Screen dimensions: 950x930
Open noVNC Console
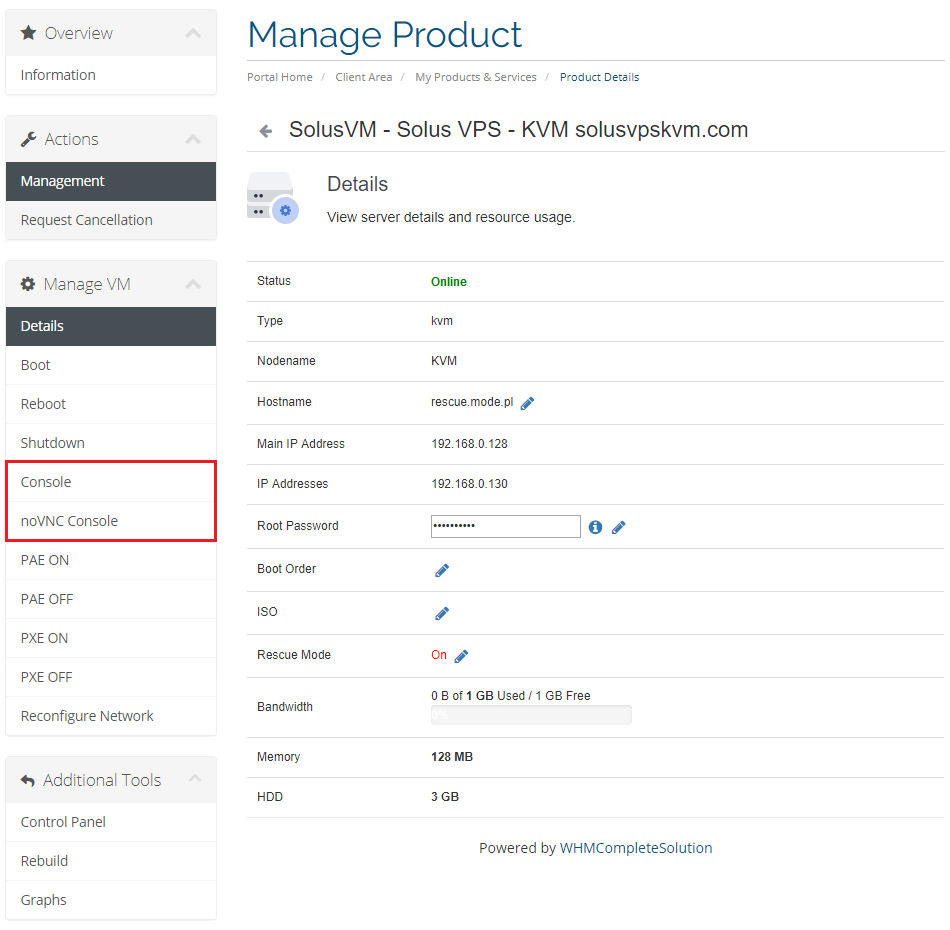(111, 521)
